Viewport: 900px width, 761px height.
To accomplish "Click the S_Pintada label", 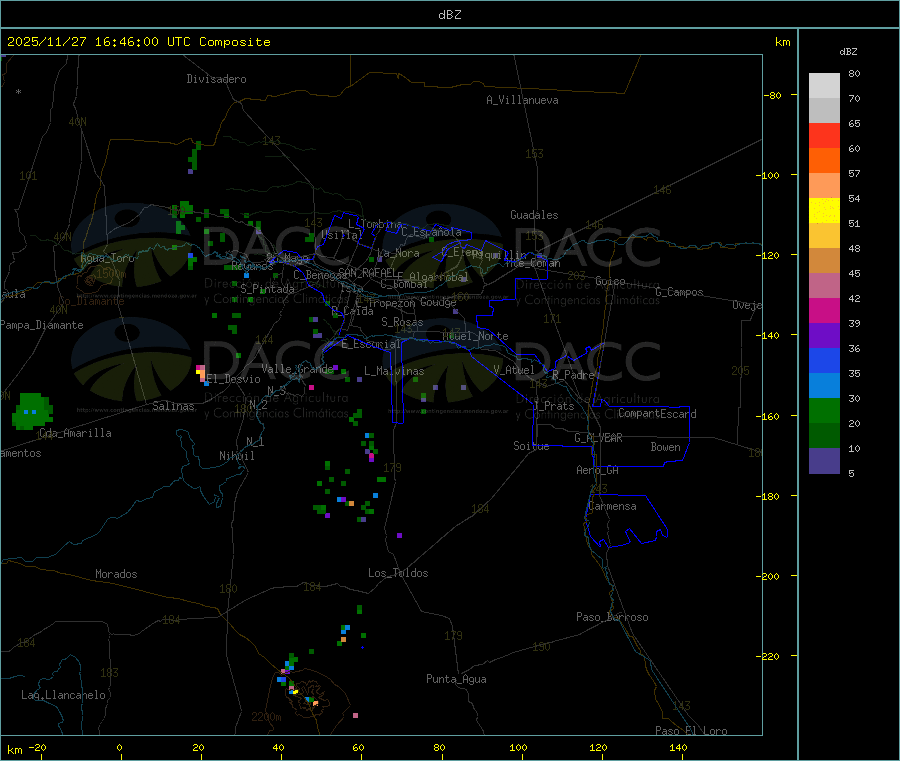I will pos(267,289).
